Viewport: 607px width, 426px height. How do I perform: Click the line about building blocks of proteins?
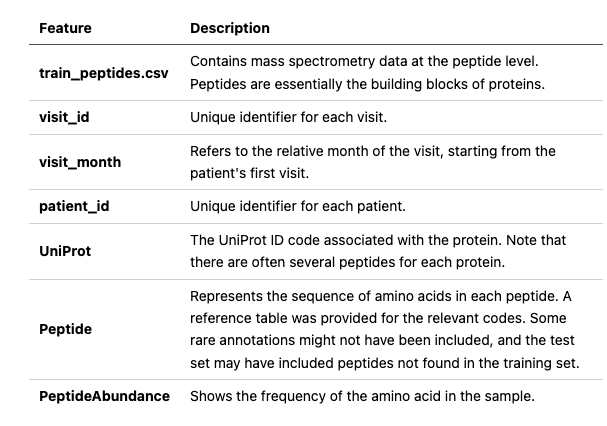coord(367,84)
